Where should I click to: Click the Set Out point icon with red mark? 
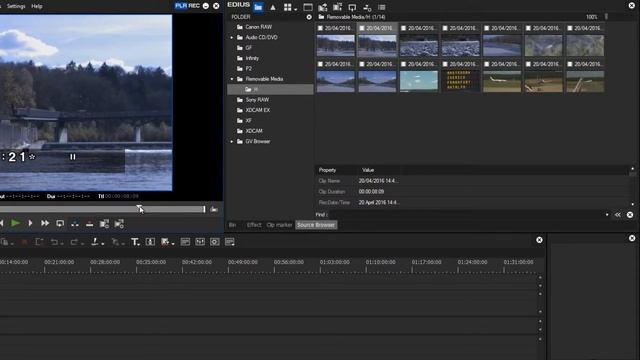[90, 224]
